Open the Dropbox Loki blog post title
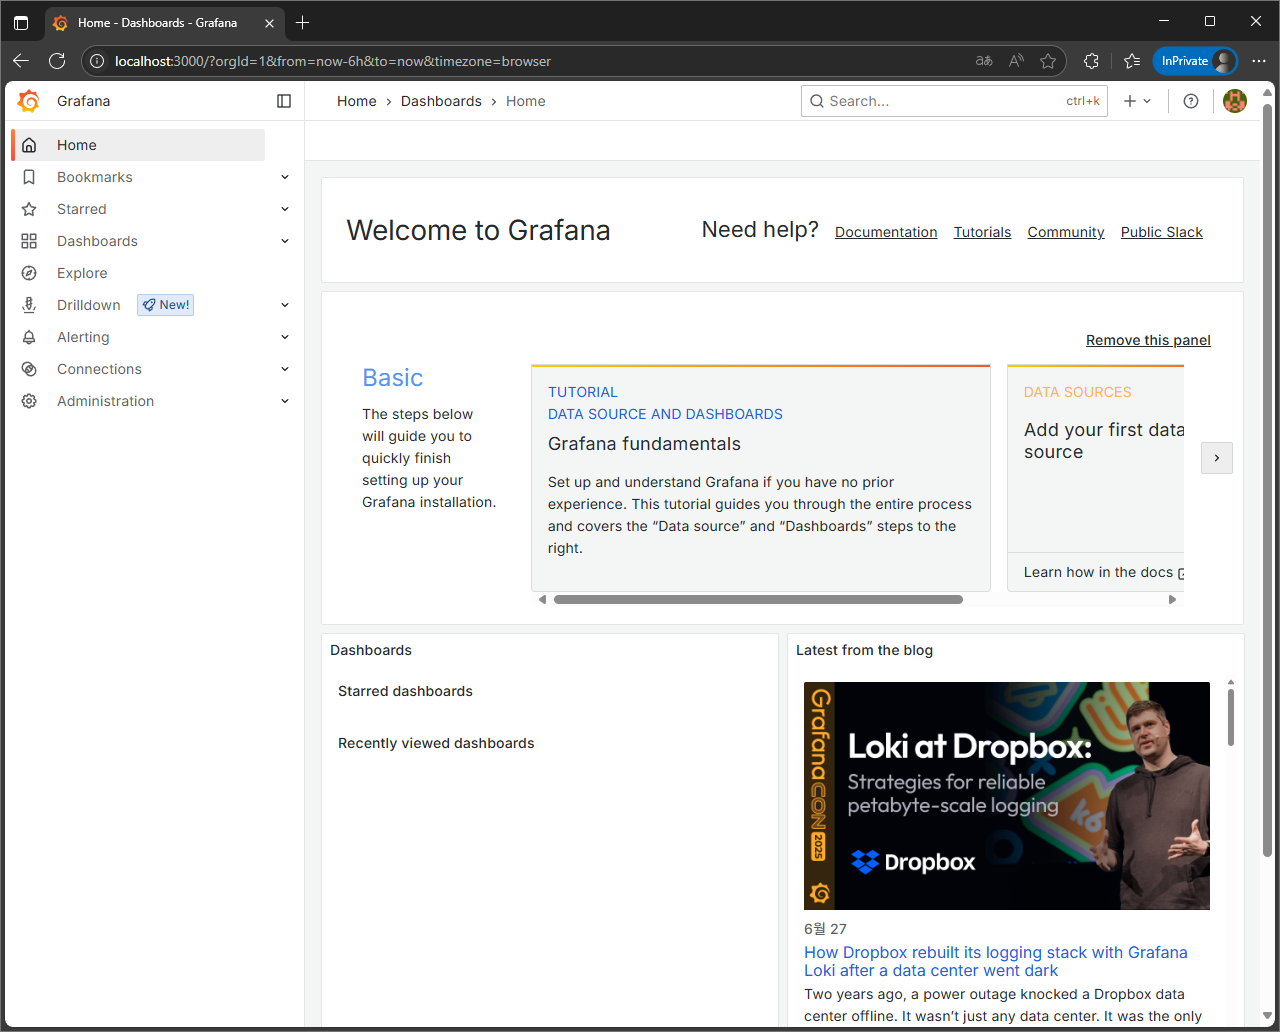 pos(996,961)
